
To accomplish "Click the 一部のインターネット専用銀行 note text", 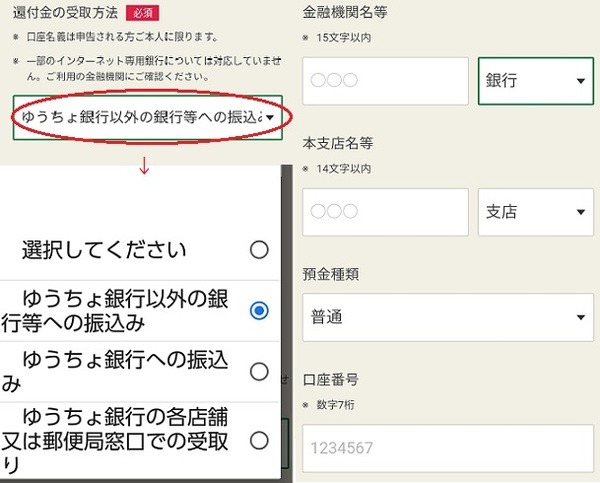I will pos(154,68).
